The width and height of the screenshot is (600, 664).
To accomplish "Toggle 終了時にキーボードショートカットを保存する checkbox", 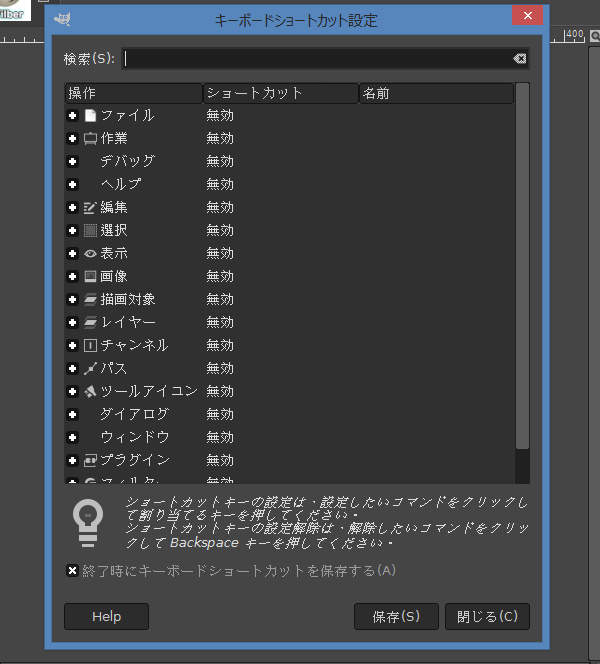I will pyautogui.click(x=72, y=570).
